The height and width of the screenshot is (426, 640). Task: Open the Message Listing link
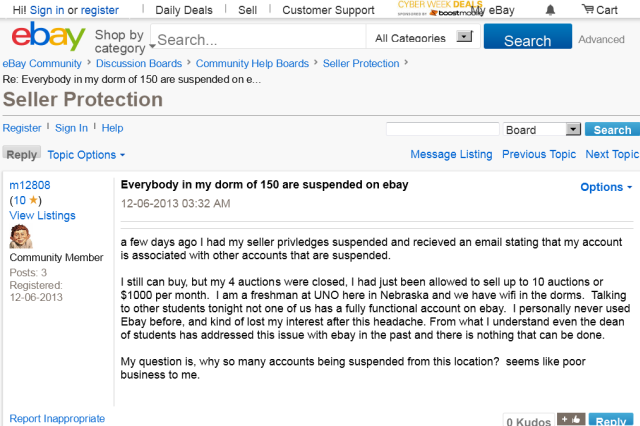coord(451,154)
